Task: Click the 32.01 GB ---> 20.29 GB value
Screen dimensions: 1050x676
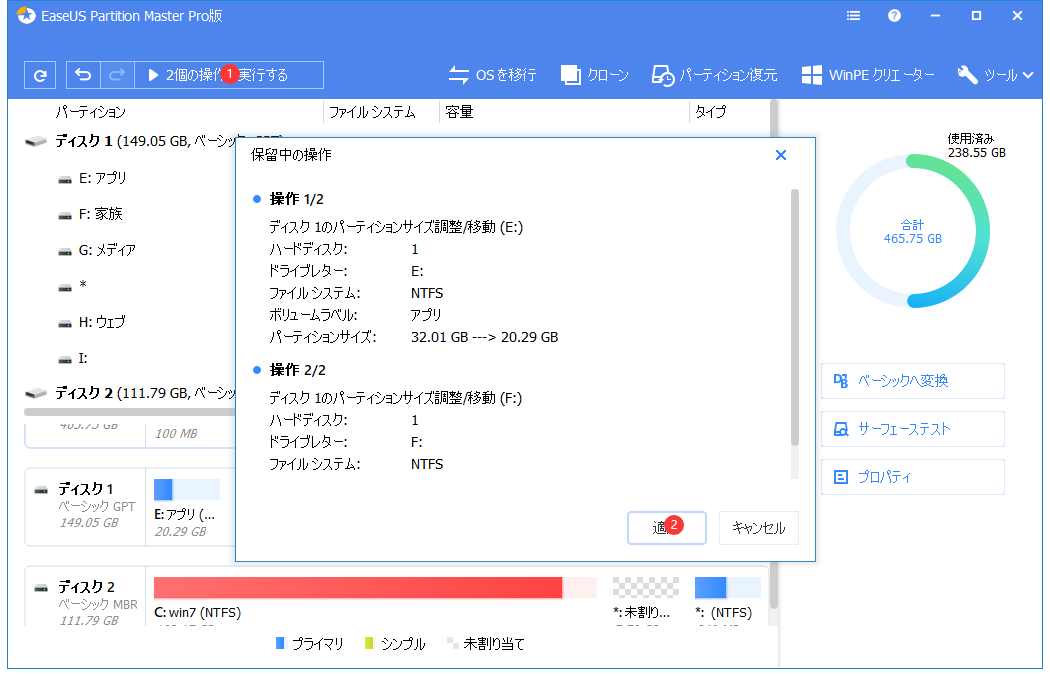Action: point(484,337)
